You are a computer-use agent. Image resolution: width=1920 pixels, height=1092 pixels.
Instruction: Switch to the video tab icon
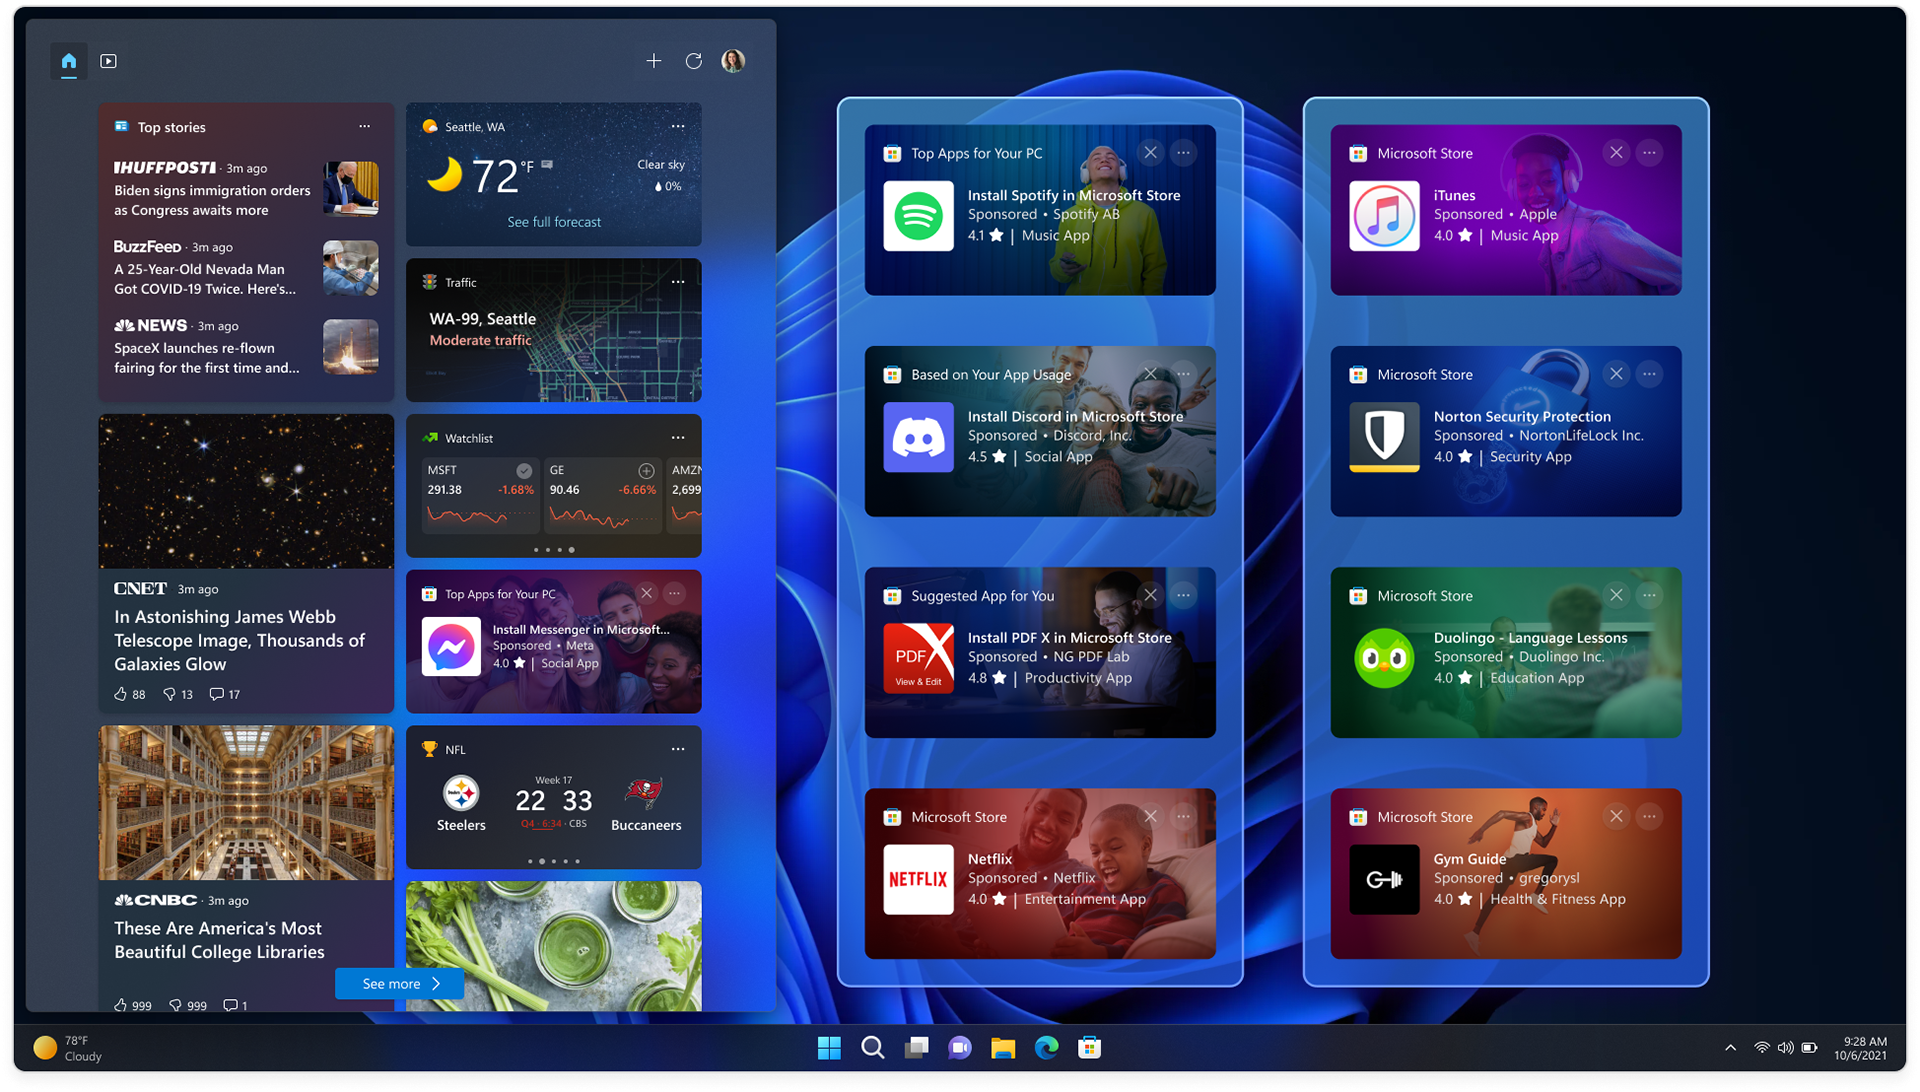point(109,61)
